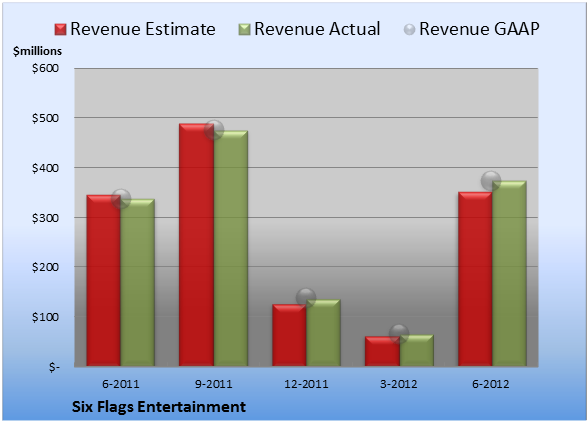Click the '$500' axis value
Image resolution: width=588 pixels, height=422 pixels.
pyautogui.click(x=45, y=118)
